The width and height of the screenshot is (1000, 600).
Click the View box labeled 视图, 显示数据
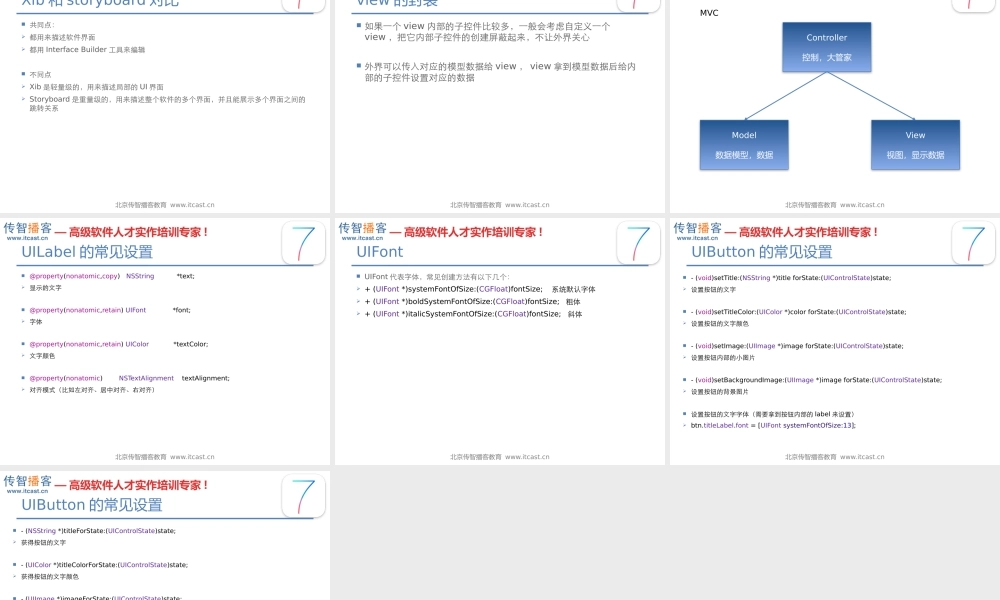[x=915, y=144]
